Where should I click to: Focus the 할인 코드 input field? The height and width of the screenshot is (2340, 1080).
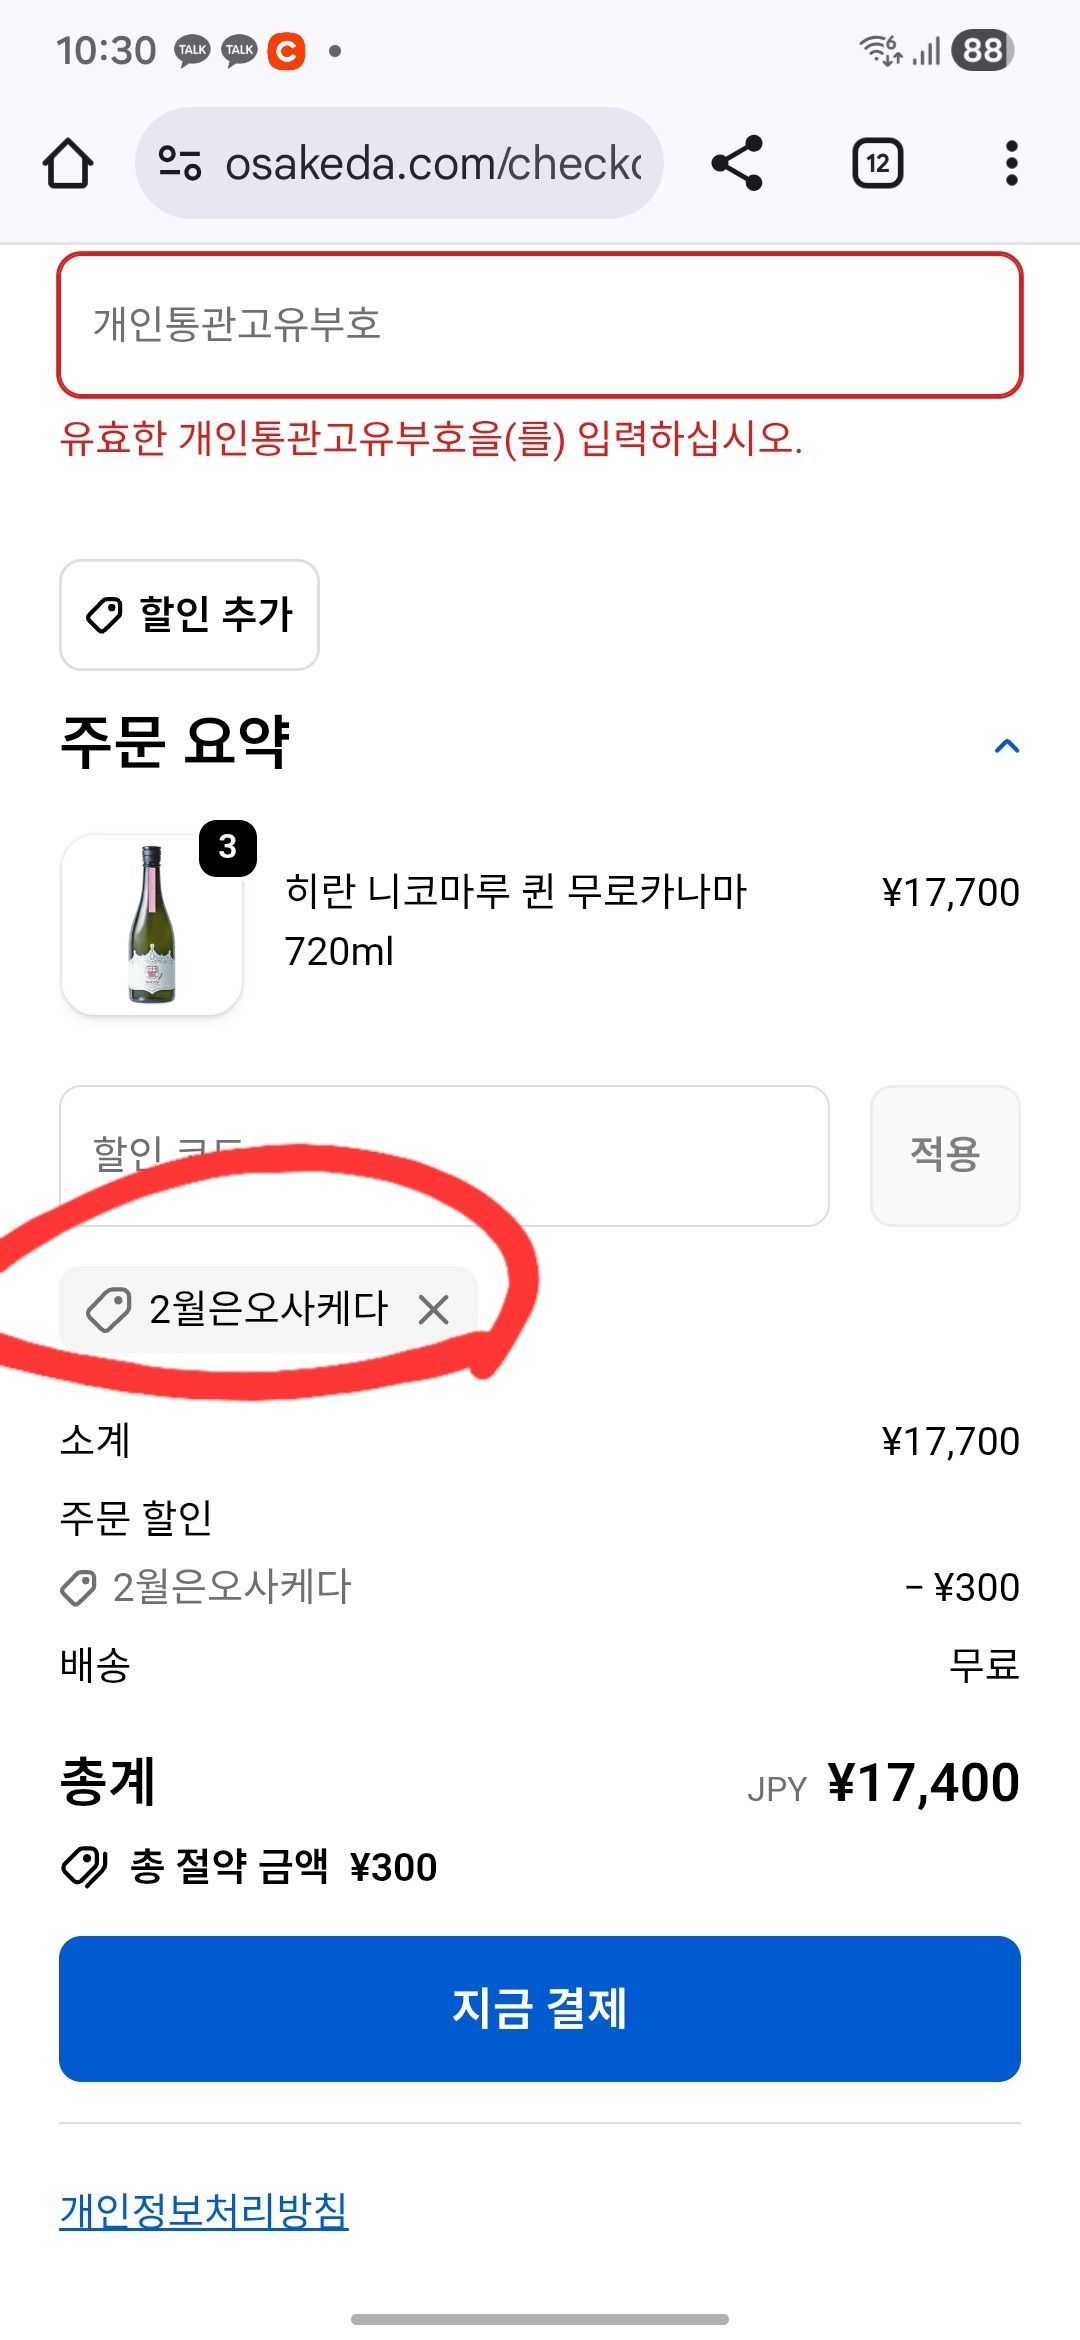(x=444, y=1156)
